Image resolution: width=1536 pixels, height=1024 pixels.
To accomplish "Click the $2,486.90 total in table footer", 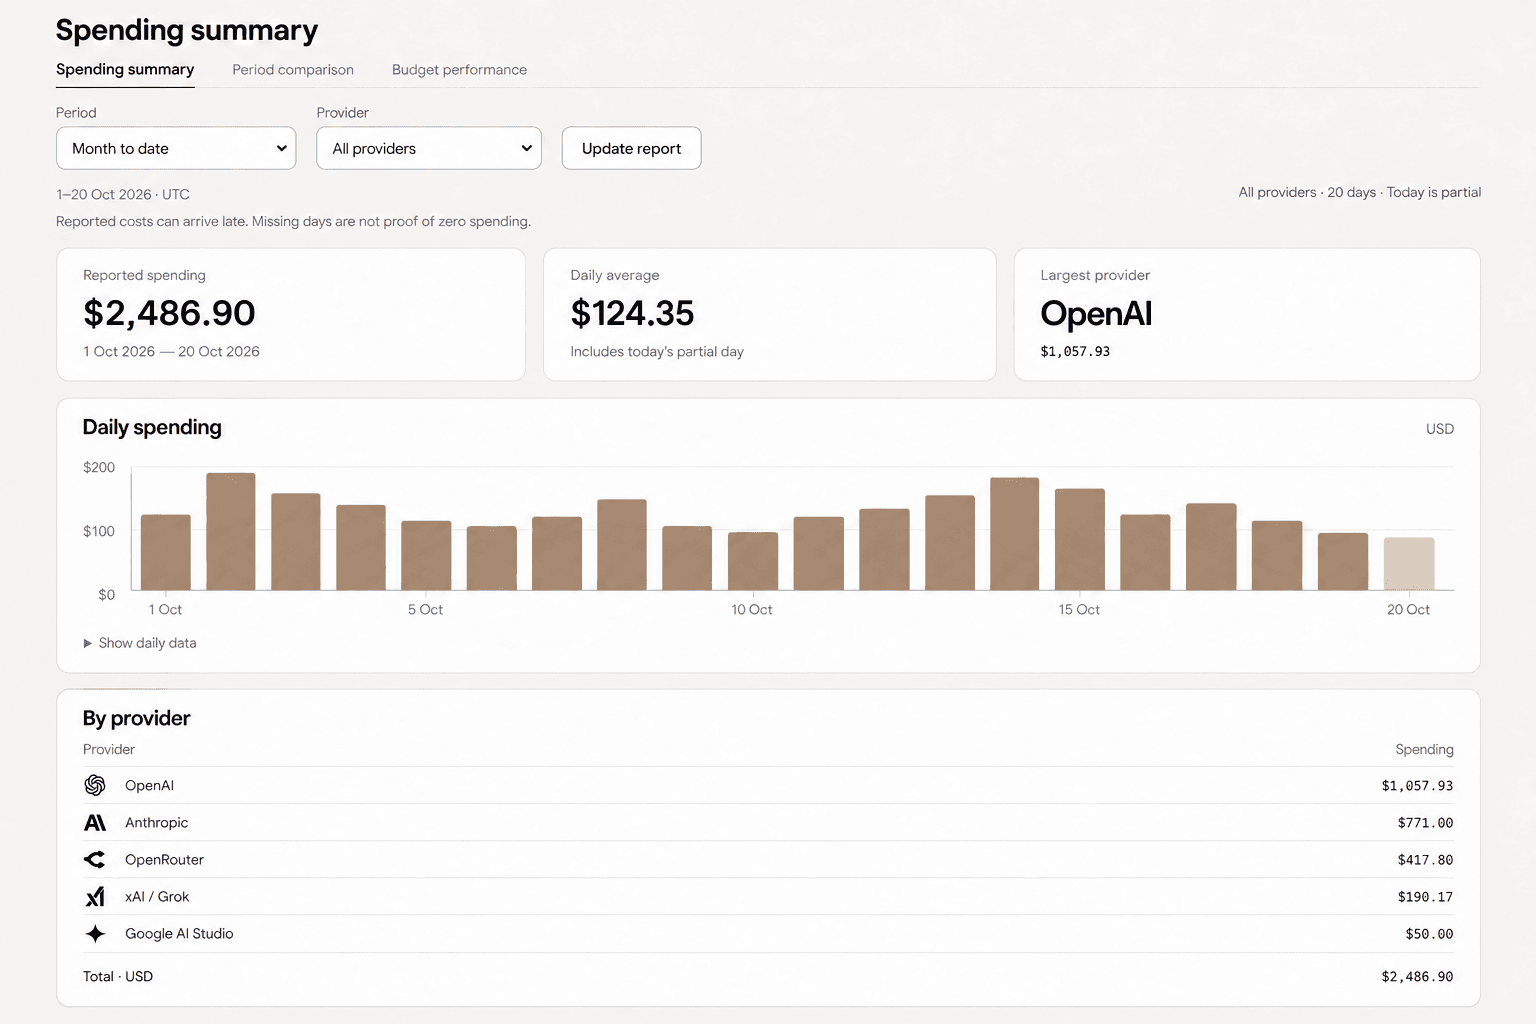I will [x=1417, y=977].
